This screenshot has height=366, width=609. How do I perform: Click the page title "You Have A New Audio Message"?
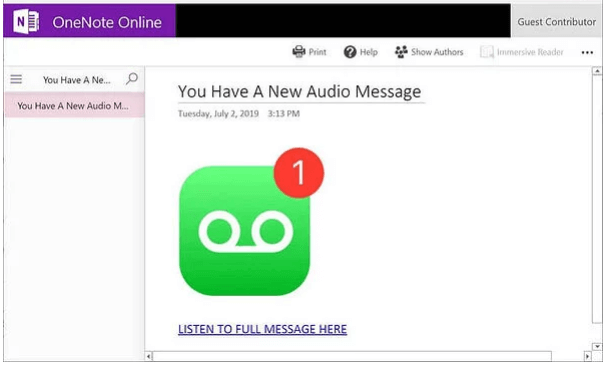[x=299, y=92]
